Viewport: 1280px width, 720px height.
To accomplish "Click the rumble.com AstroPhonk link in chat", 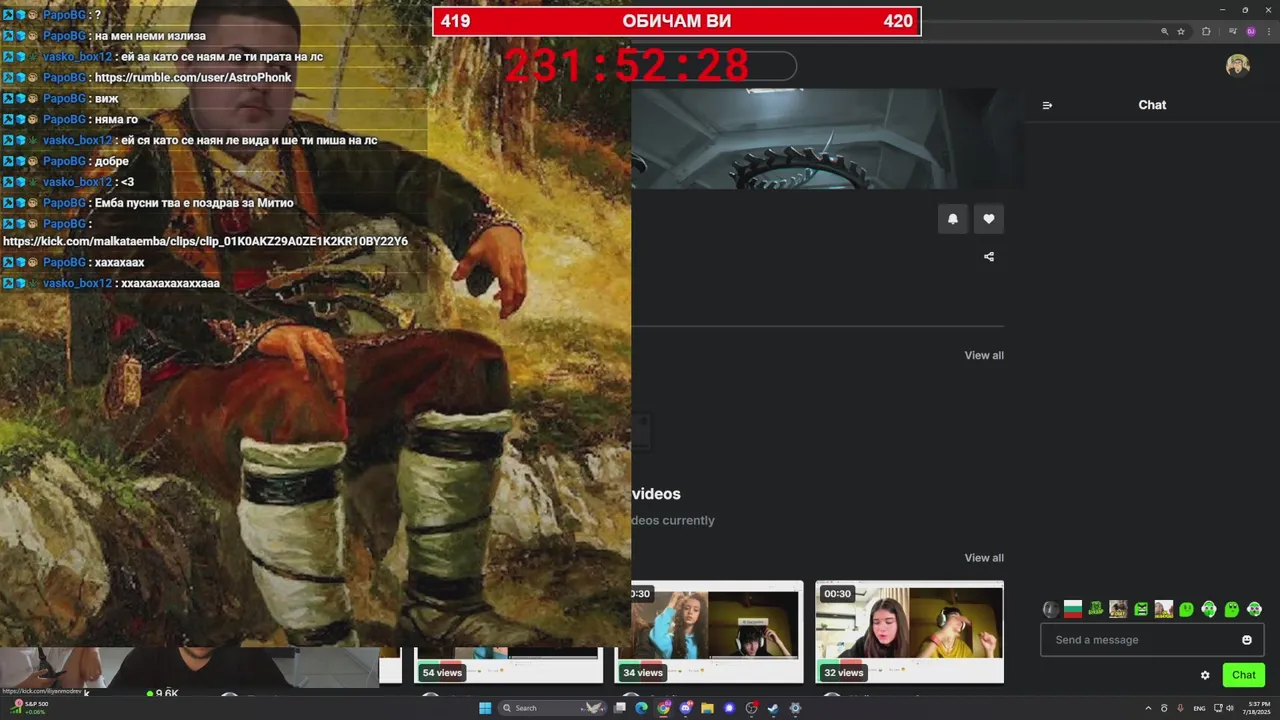I will [x=193, y=77].
